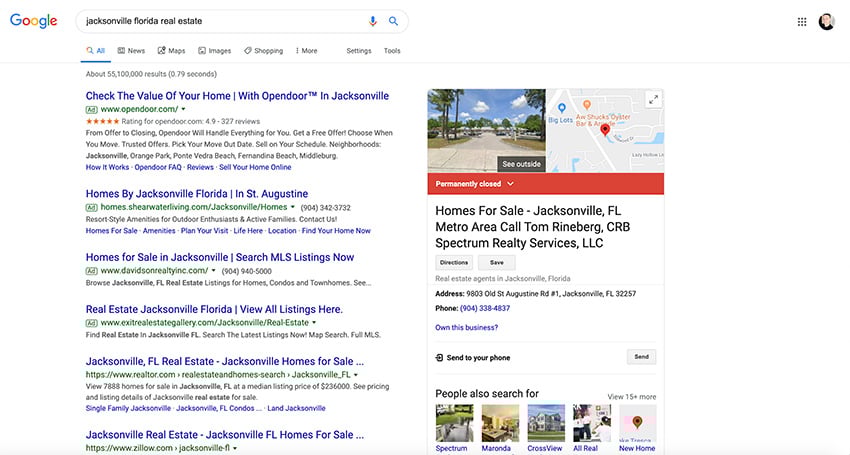Switch to the News tab
Viewport: 850px width, 455px height.
[x=131, y=50]
